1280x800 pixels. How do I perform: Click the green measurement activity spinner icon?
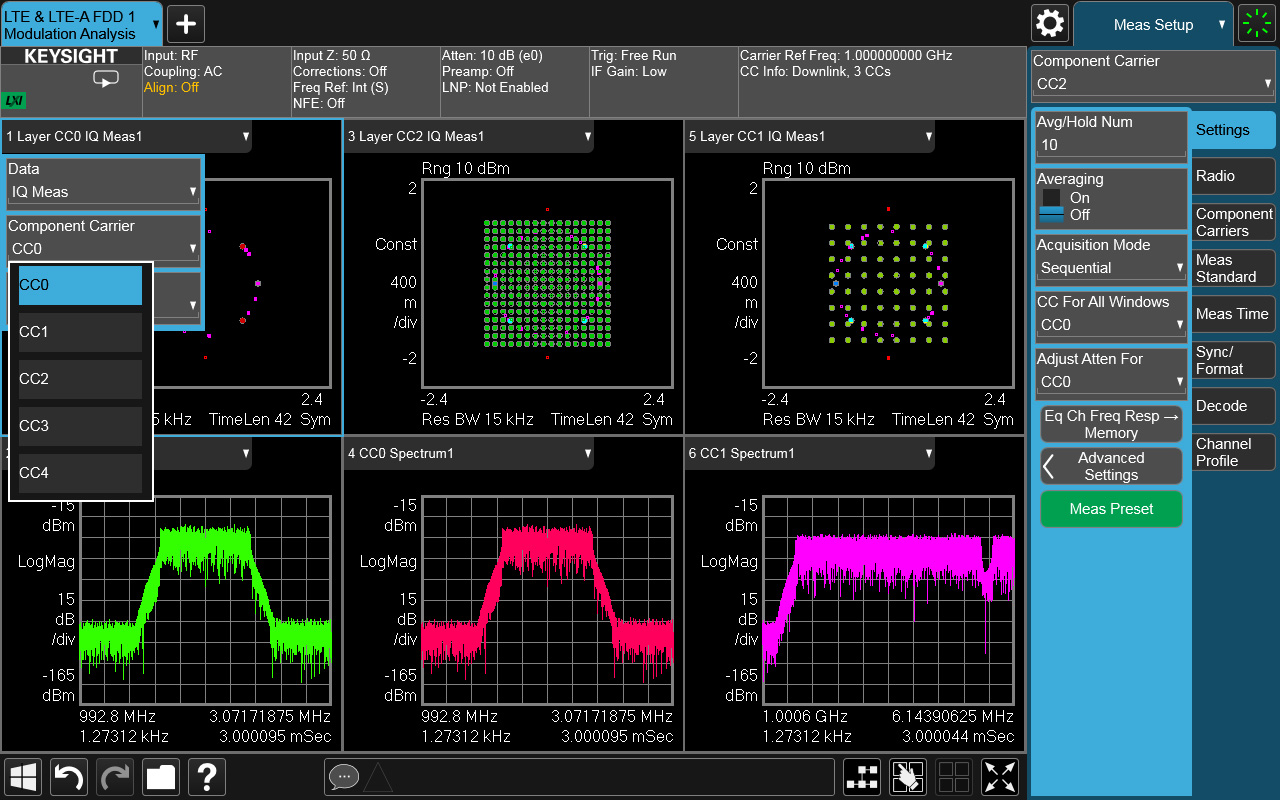pyautogui.click(x=1256, y=23)
